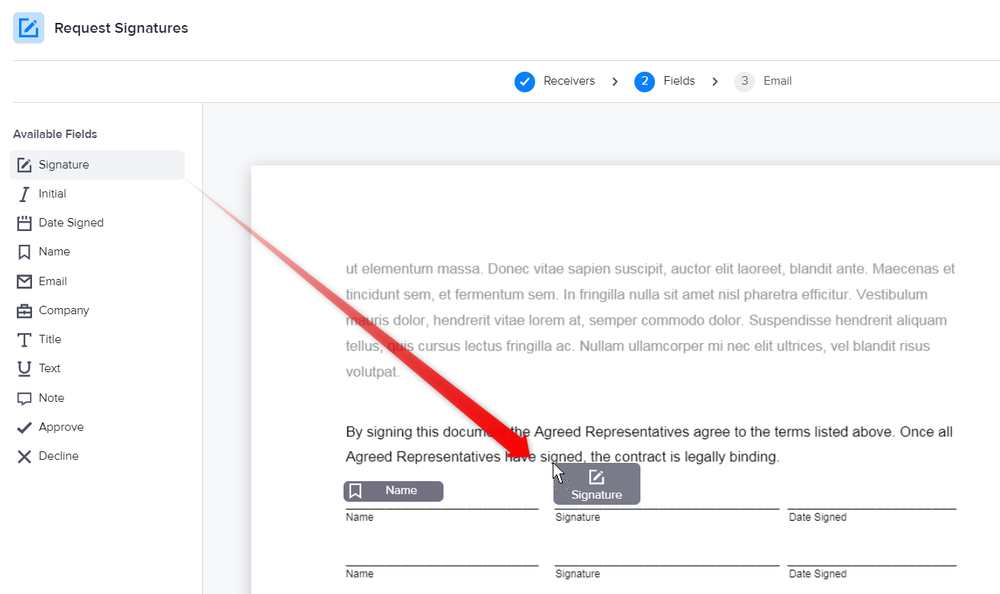The width and height of the screenshot is (1000, 594).
Task: Select the placed Signature field label on document
Action: pos(596,494)
